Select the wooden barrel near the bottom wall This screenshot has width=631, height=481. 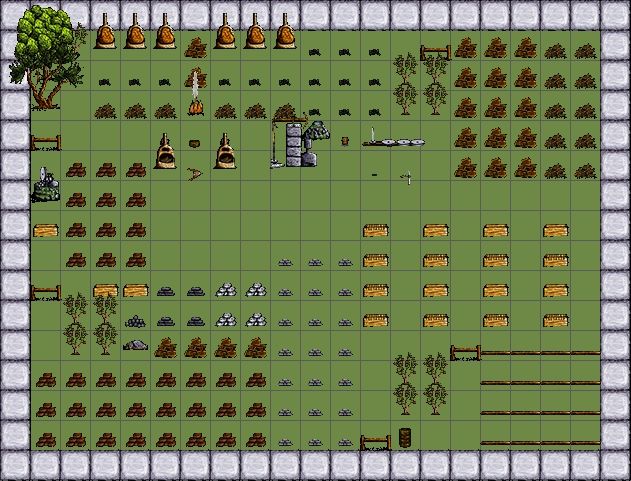pyautogui.click(x=405, y=438)
